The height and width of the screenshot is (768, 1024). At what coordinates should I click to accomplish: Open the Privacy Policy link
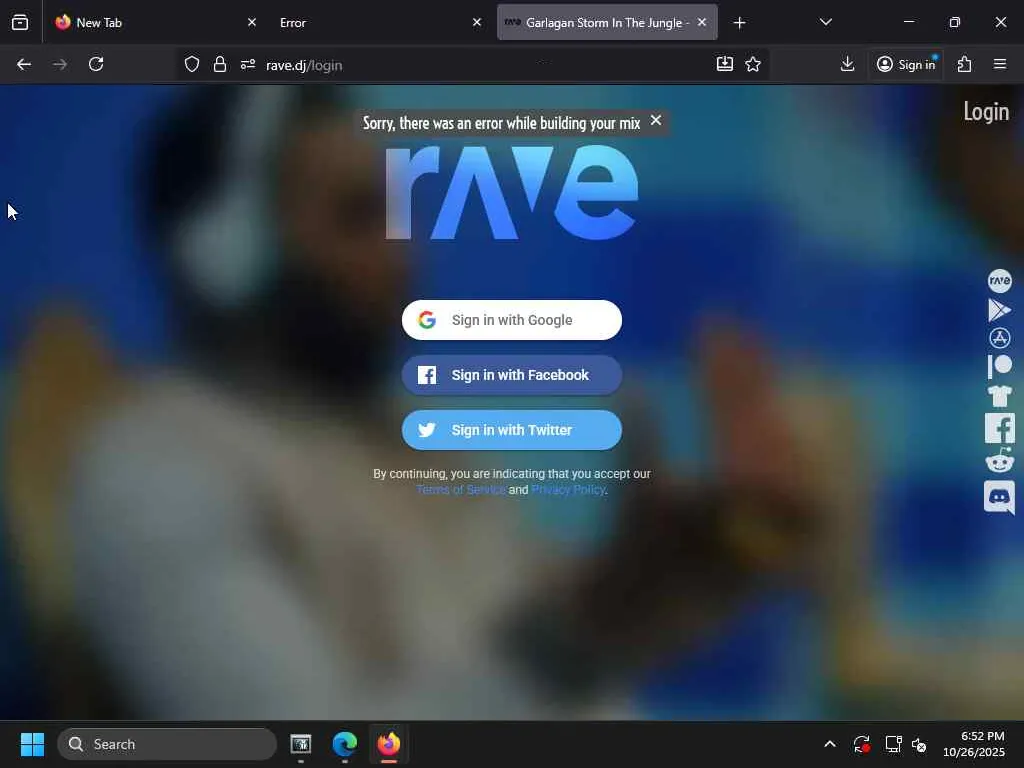click(568, 490)
